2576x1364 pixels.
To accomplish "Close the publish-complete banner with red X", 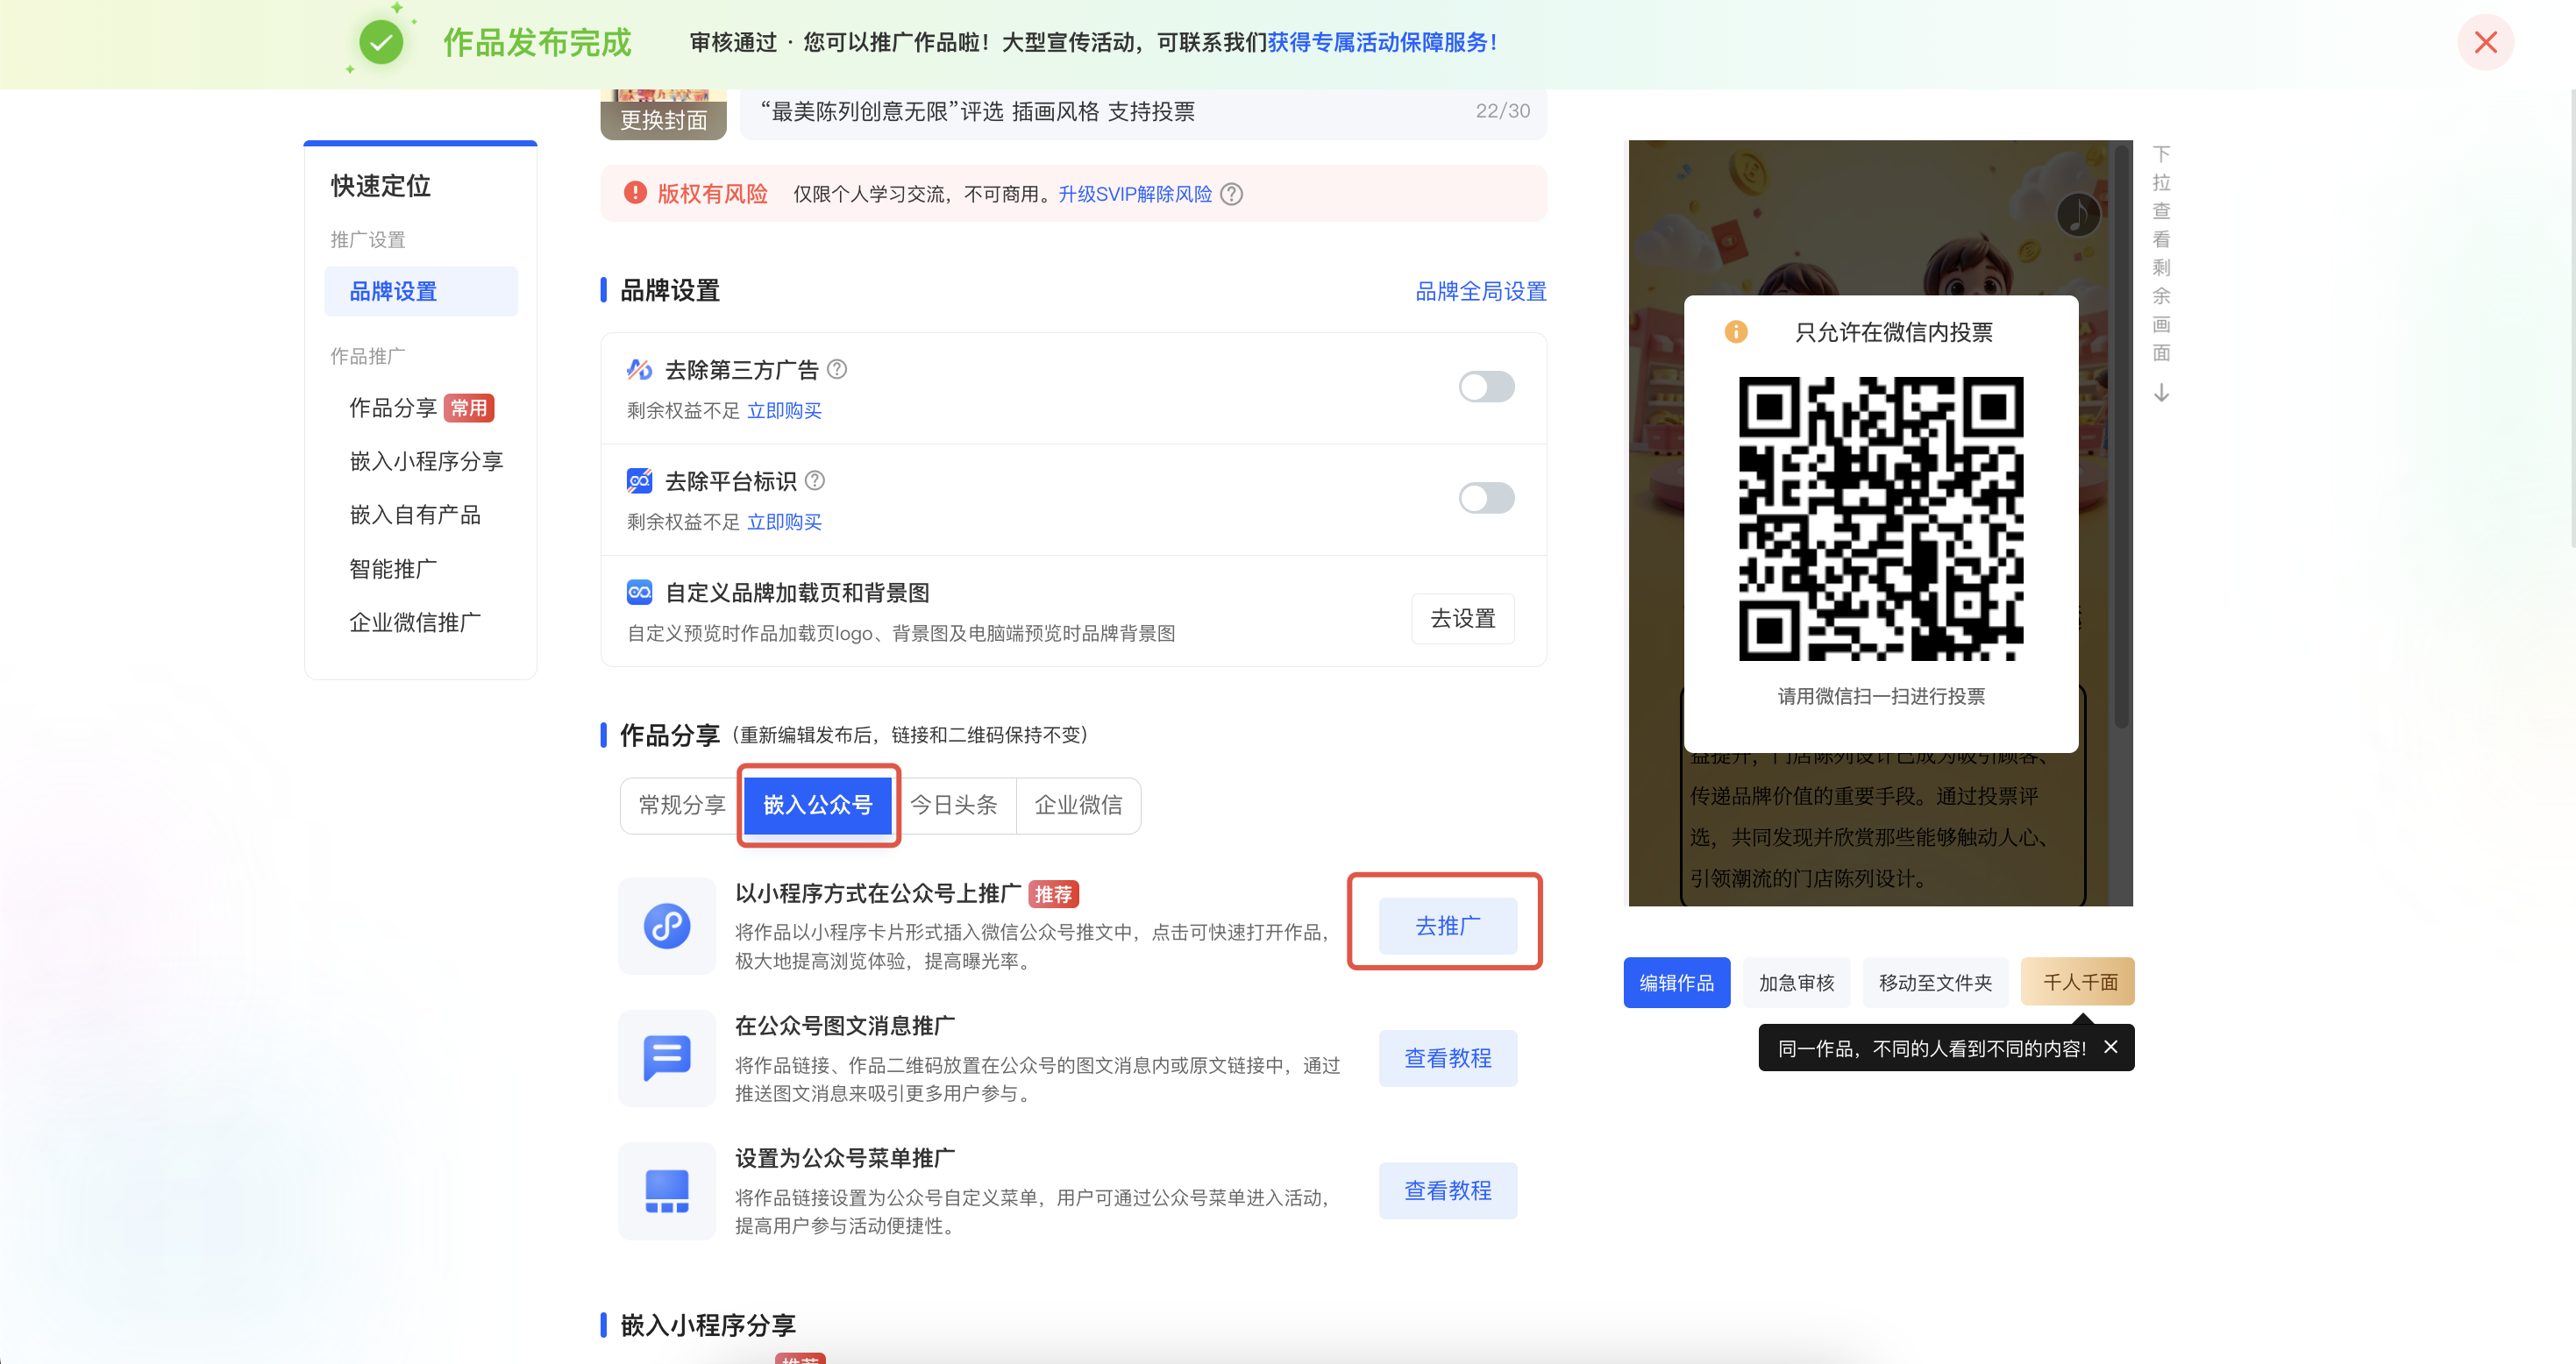I will click(2485, 42).
